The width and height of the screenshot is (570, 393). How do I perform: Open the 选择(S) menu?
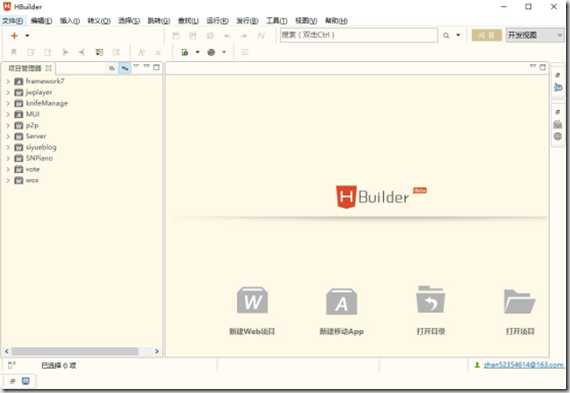[x=129, y=21]
